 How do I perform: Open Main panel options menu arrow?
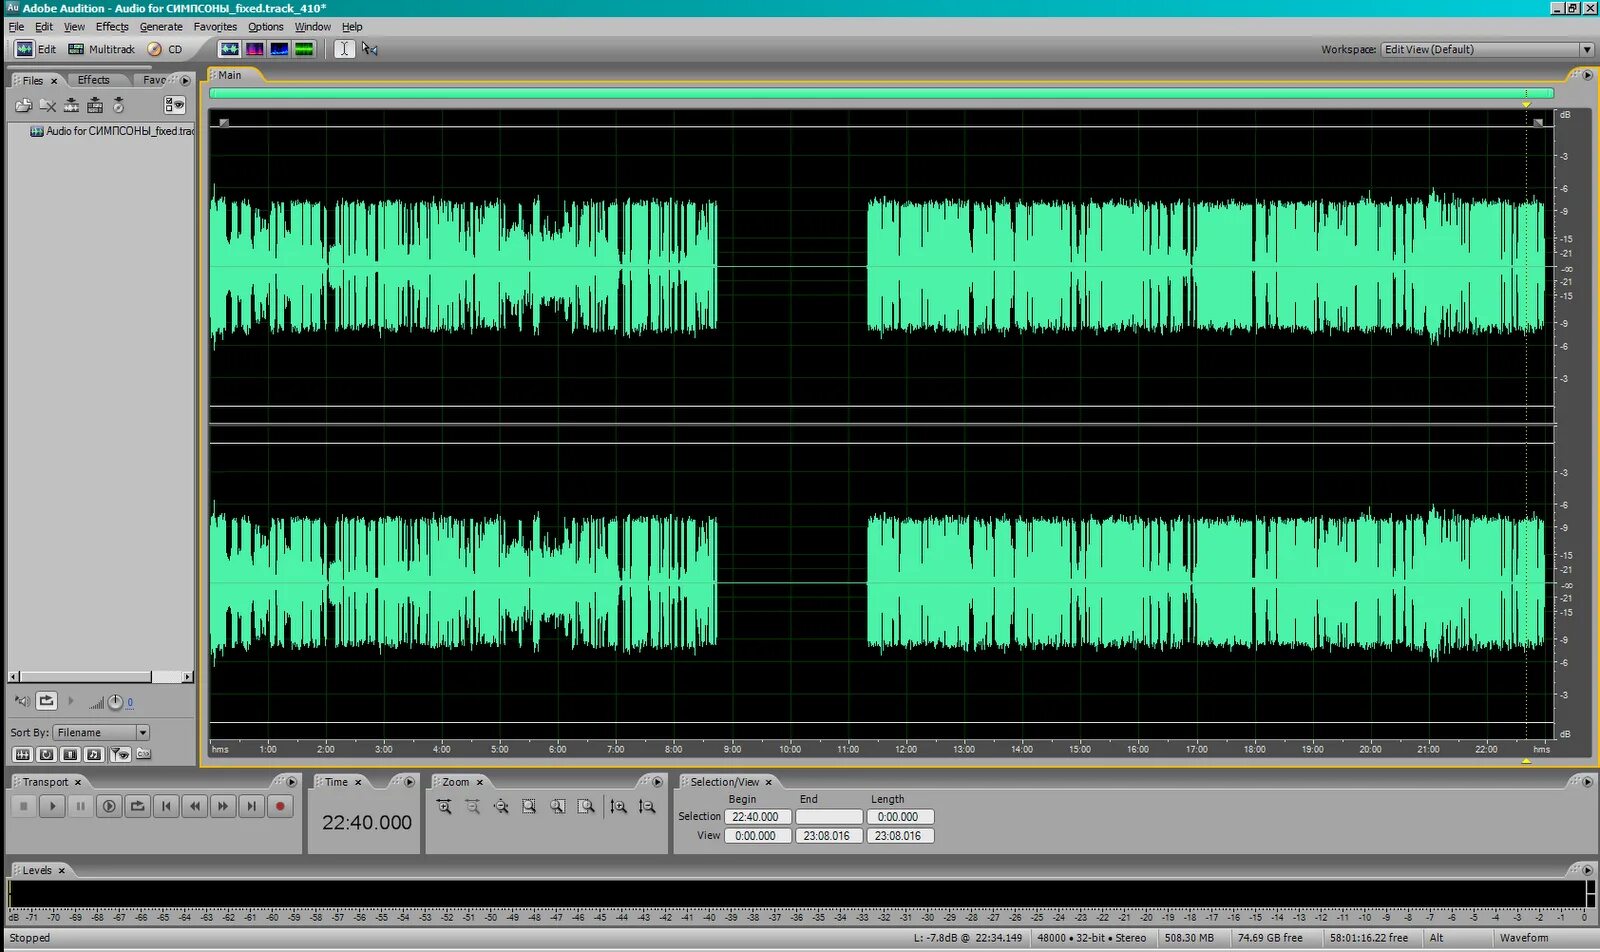[x=1587, y=75]
